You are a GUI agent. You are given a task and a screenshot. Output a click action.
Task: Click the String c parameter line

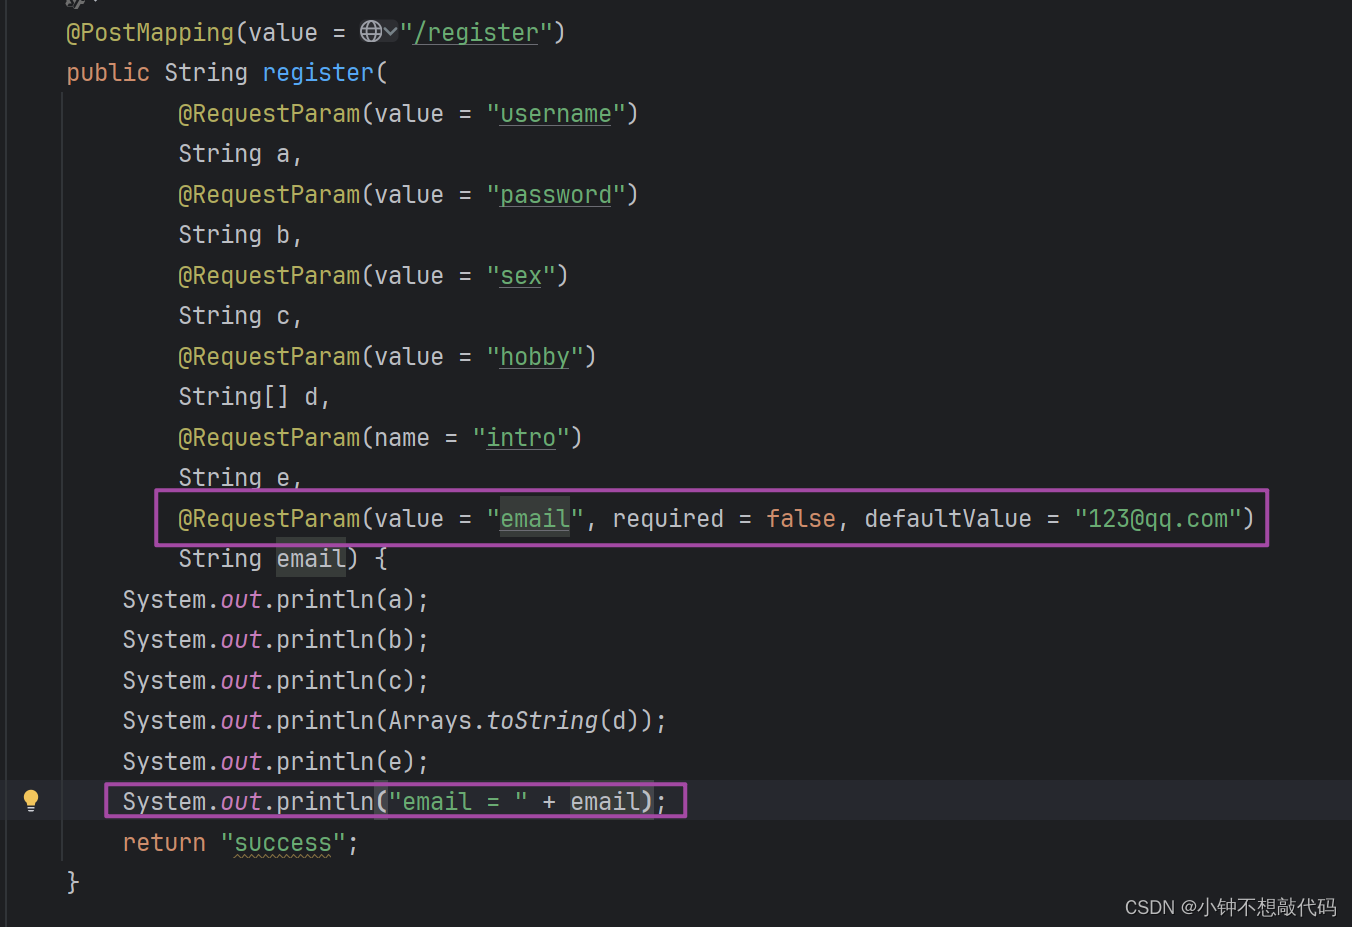coord(240,316)
